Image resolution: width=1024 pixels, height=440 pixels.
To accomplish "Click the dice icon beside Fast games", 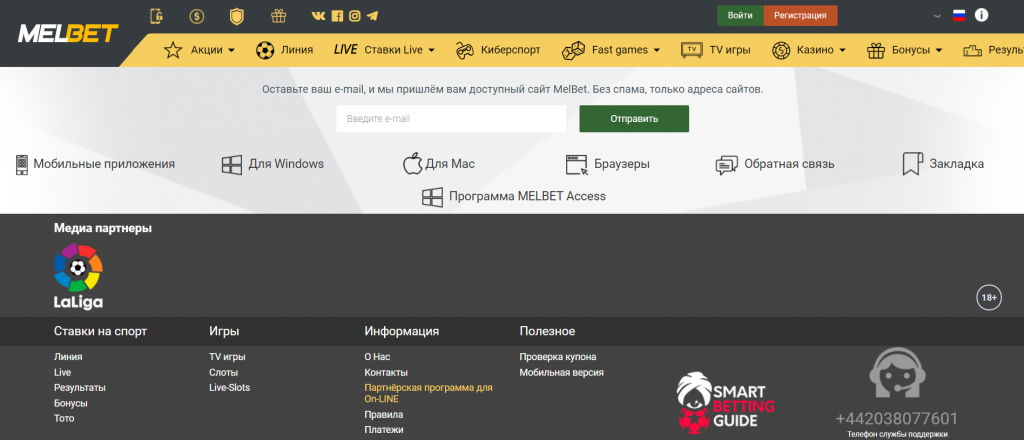I will coord(573,50).
